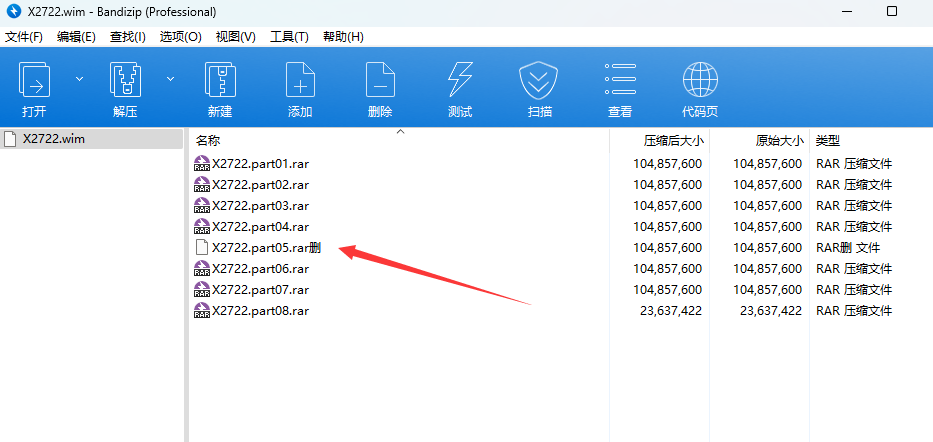Screen dimensions: 933x442
Task: Click the Open (打开) toolbar icon
Action: coord(34,79)
